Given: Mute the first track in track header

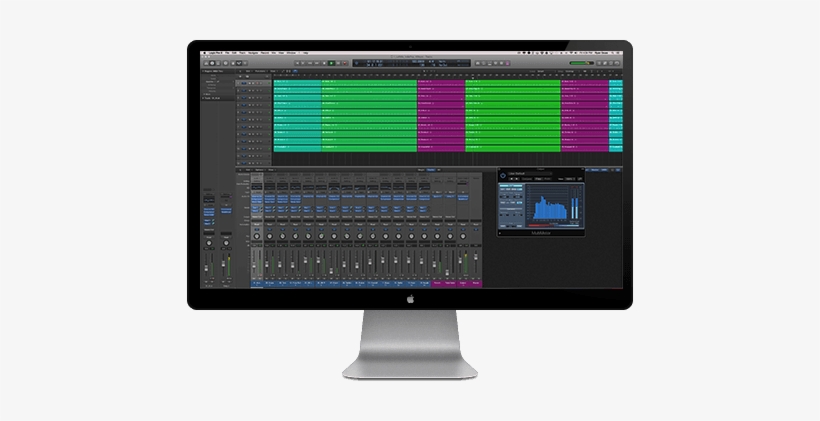Looking at the screenshot, I should pos(249,83).
